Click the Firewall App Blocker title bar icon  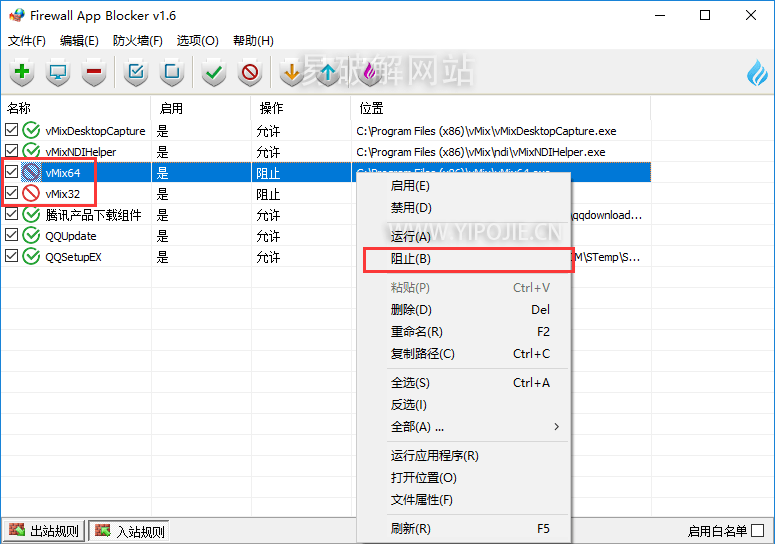click(16, 15)
